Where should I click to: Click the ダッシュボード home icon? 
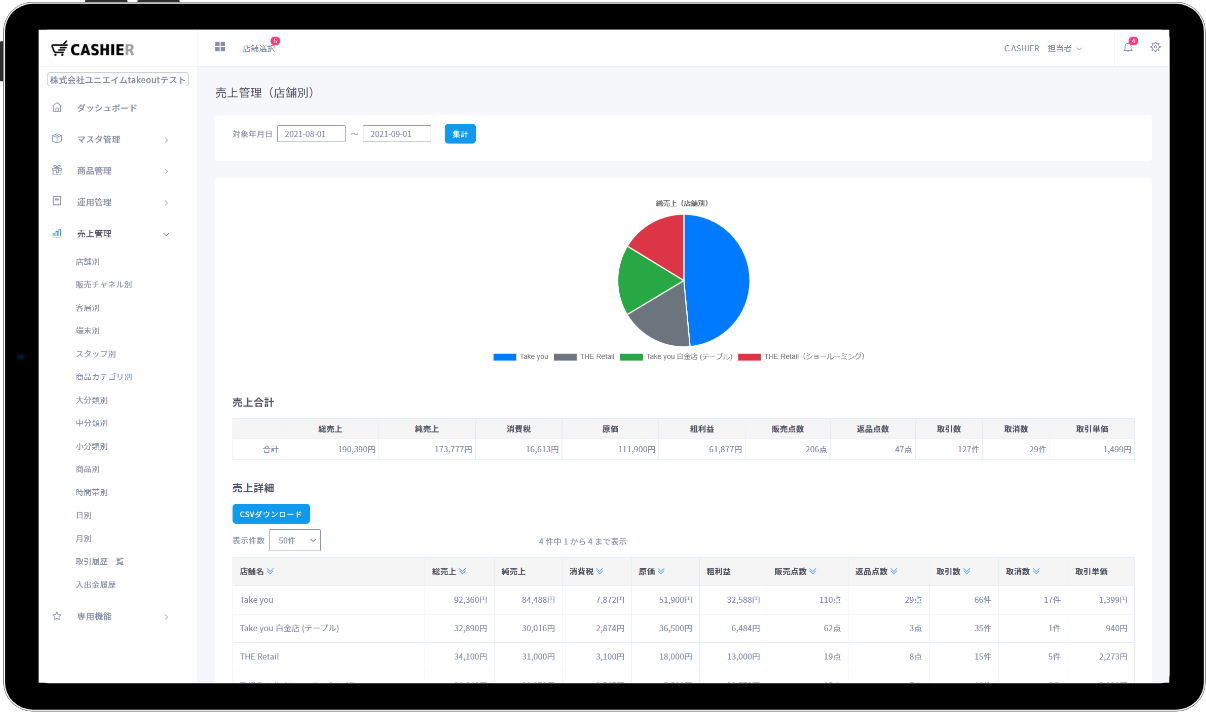tap(57, 107)
